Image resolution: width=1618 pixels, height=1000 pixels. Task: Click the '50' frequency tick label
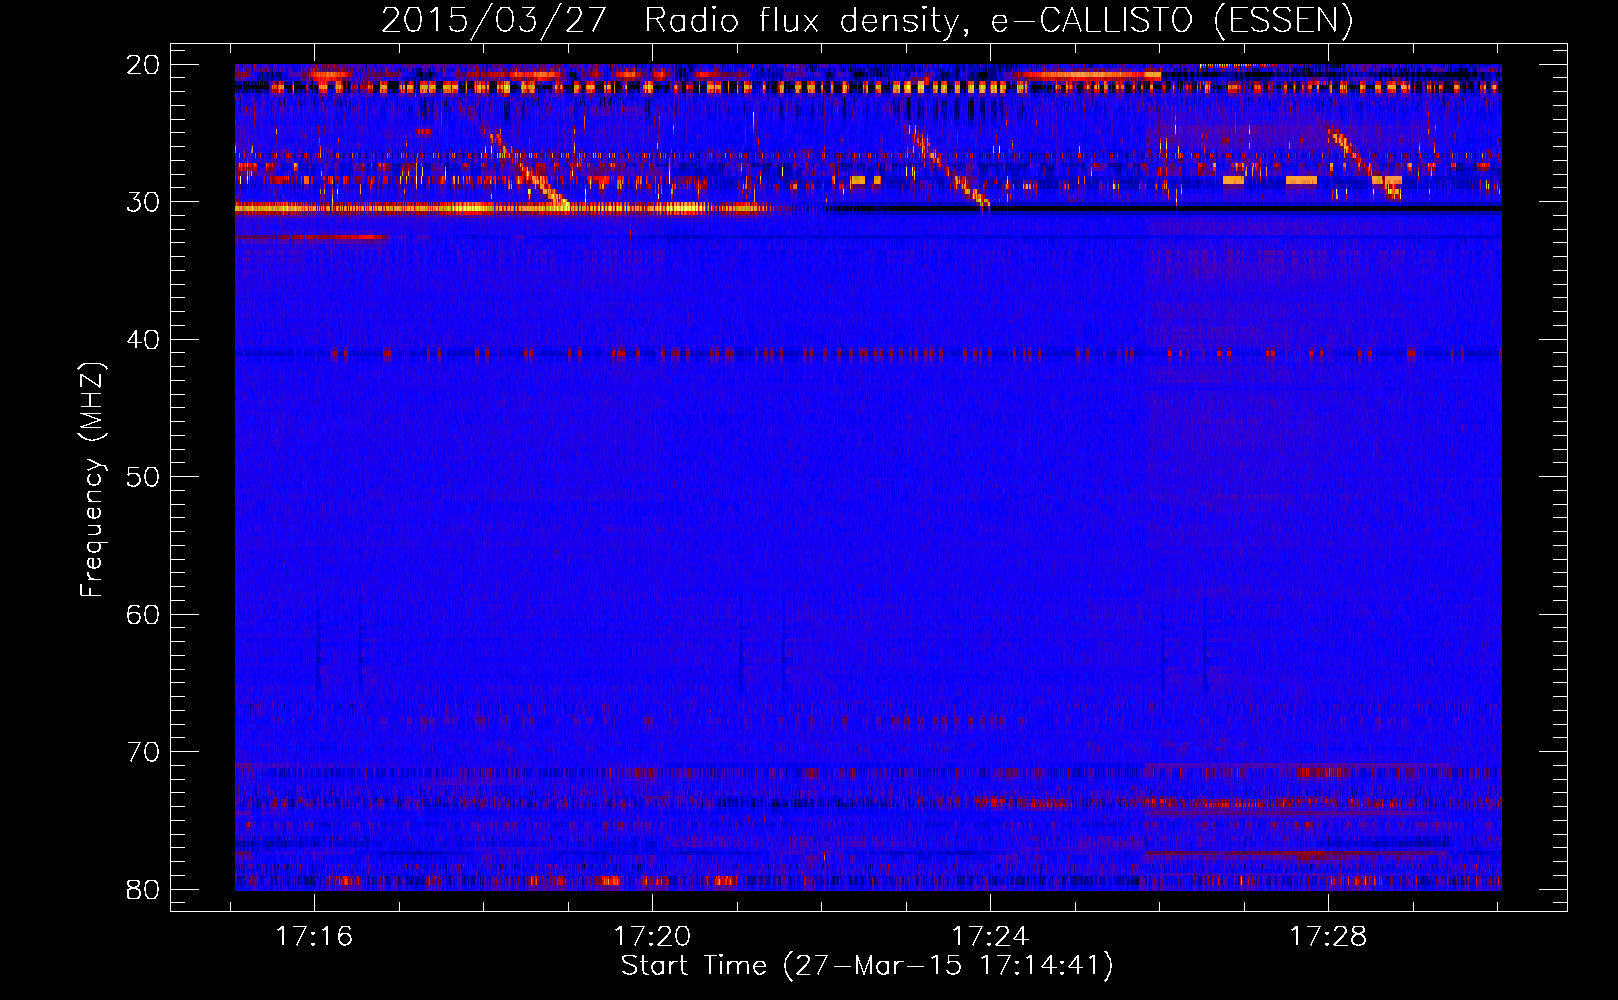coord(143,477)
